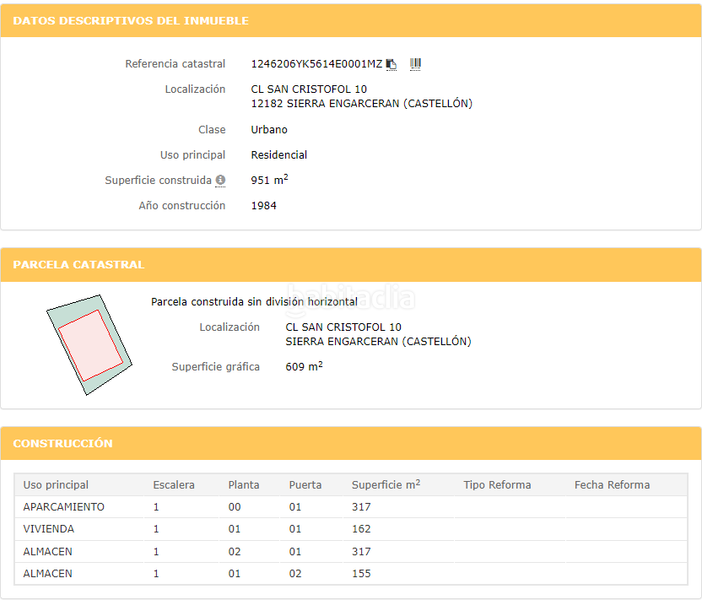Click the Datos Descriptivos del Inmueble header

pos(131,21)
